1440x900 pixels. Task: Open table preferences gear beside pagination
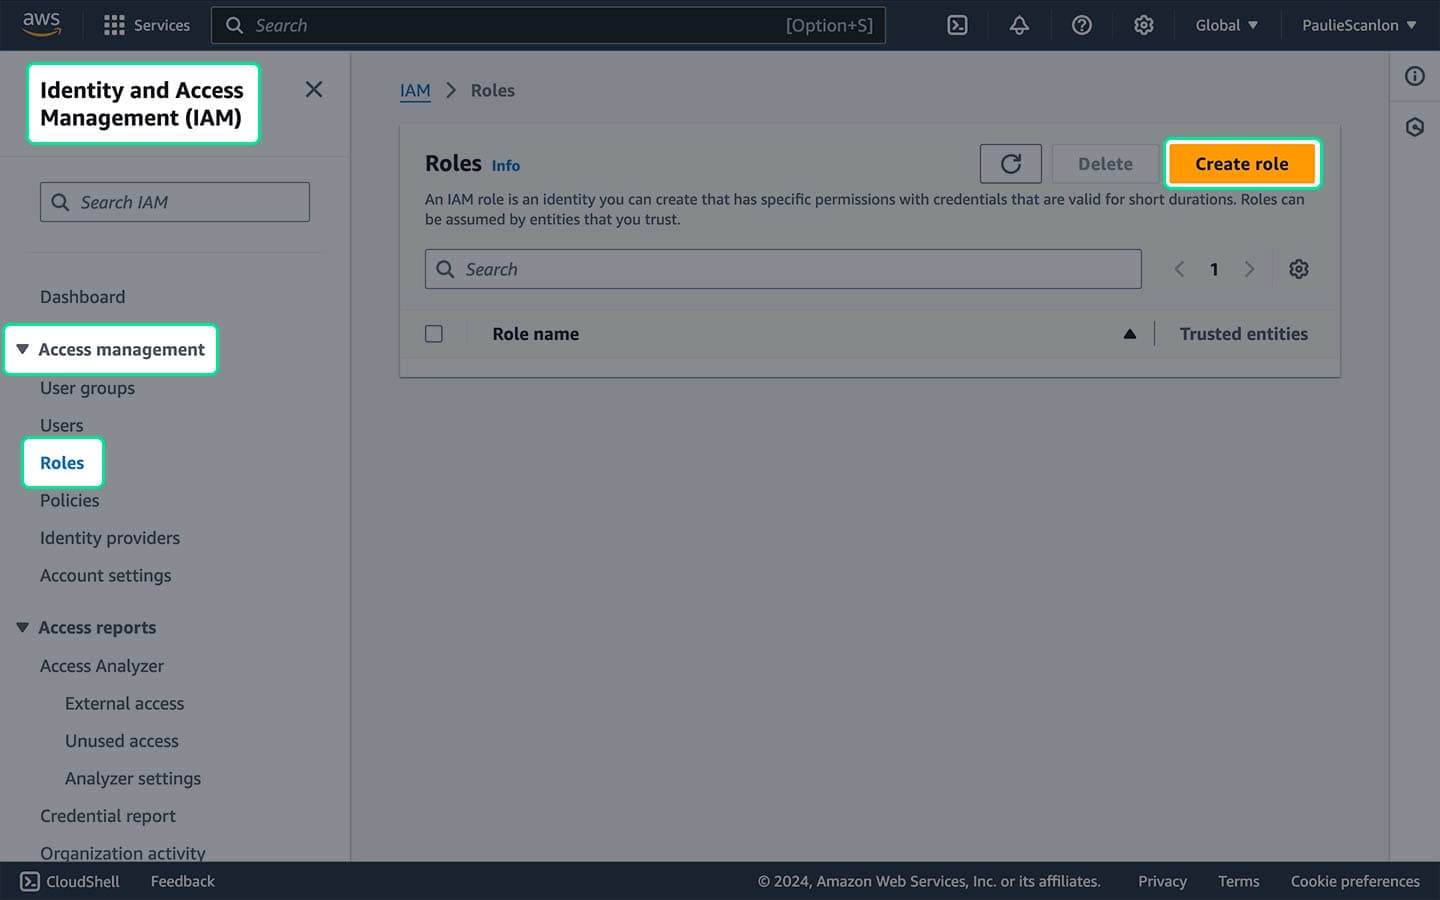1298,268
